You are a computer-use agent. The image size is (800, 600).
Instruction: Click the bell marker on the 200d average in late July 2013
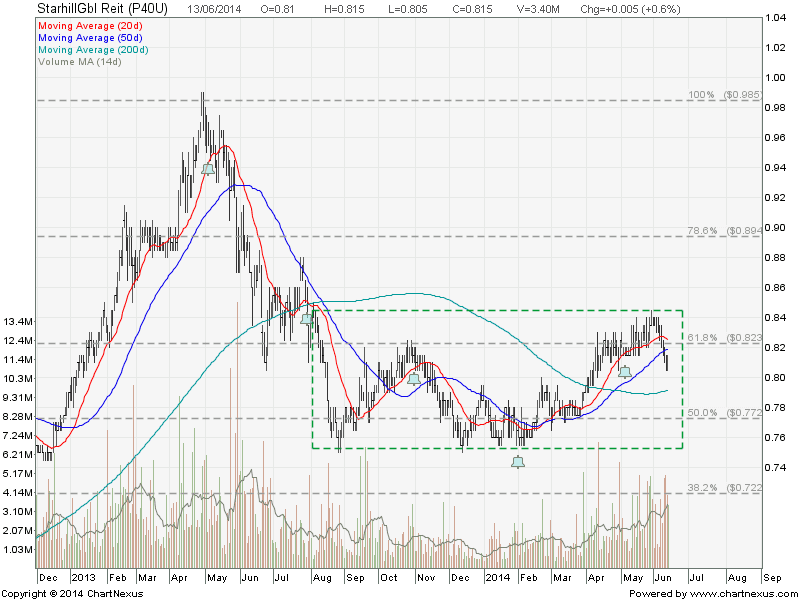[x=307, y=319]
